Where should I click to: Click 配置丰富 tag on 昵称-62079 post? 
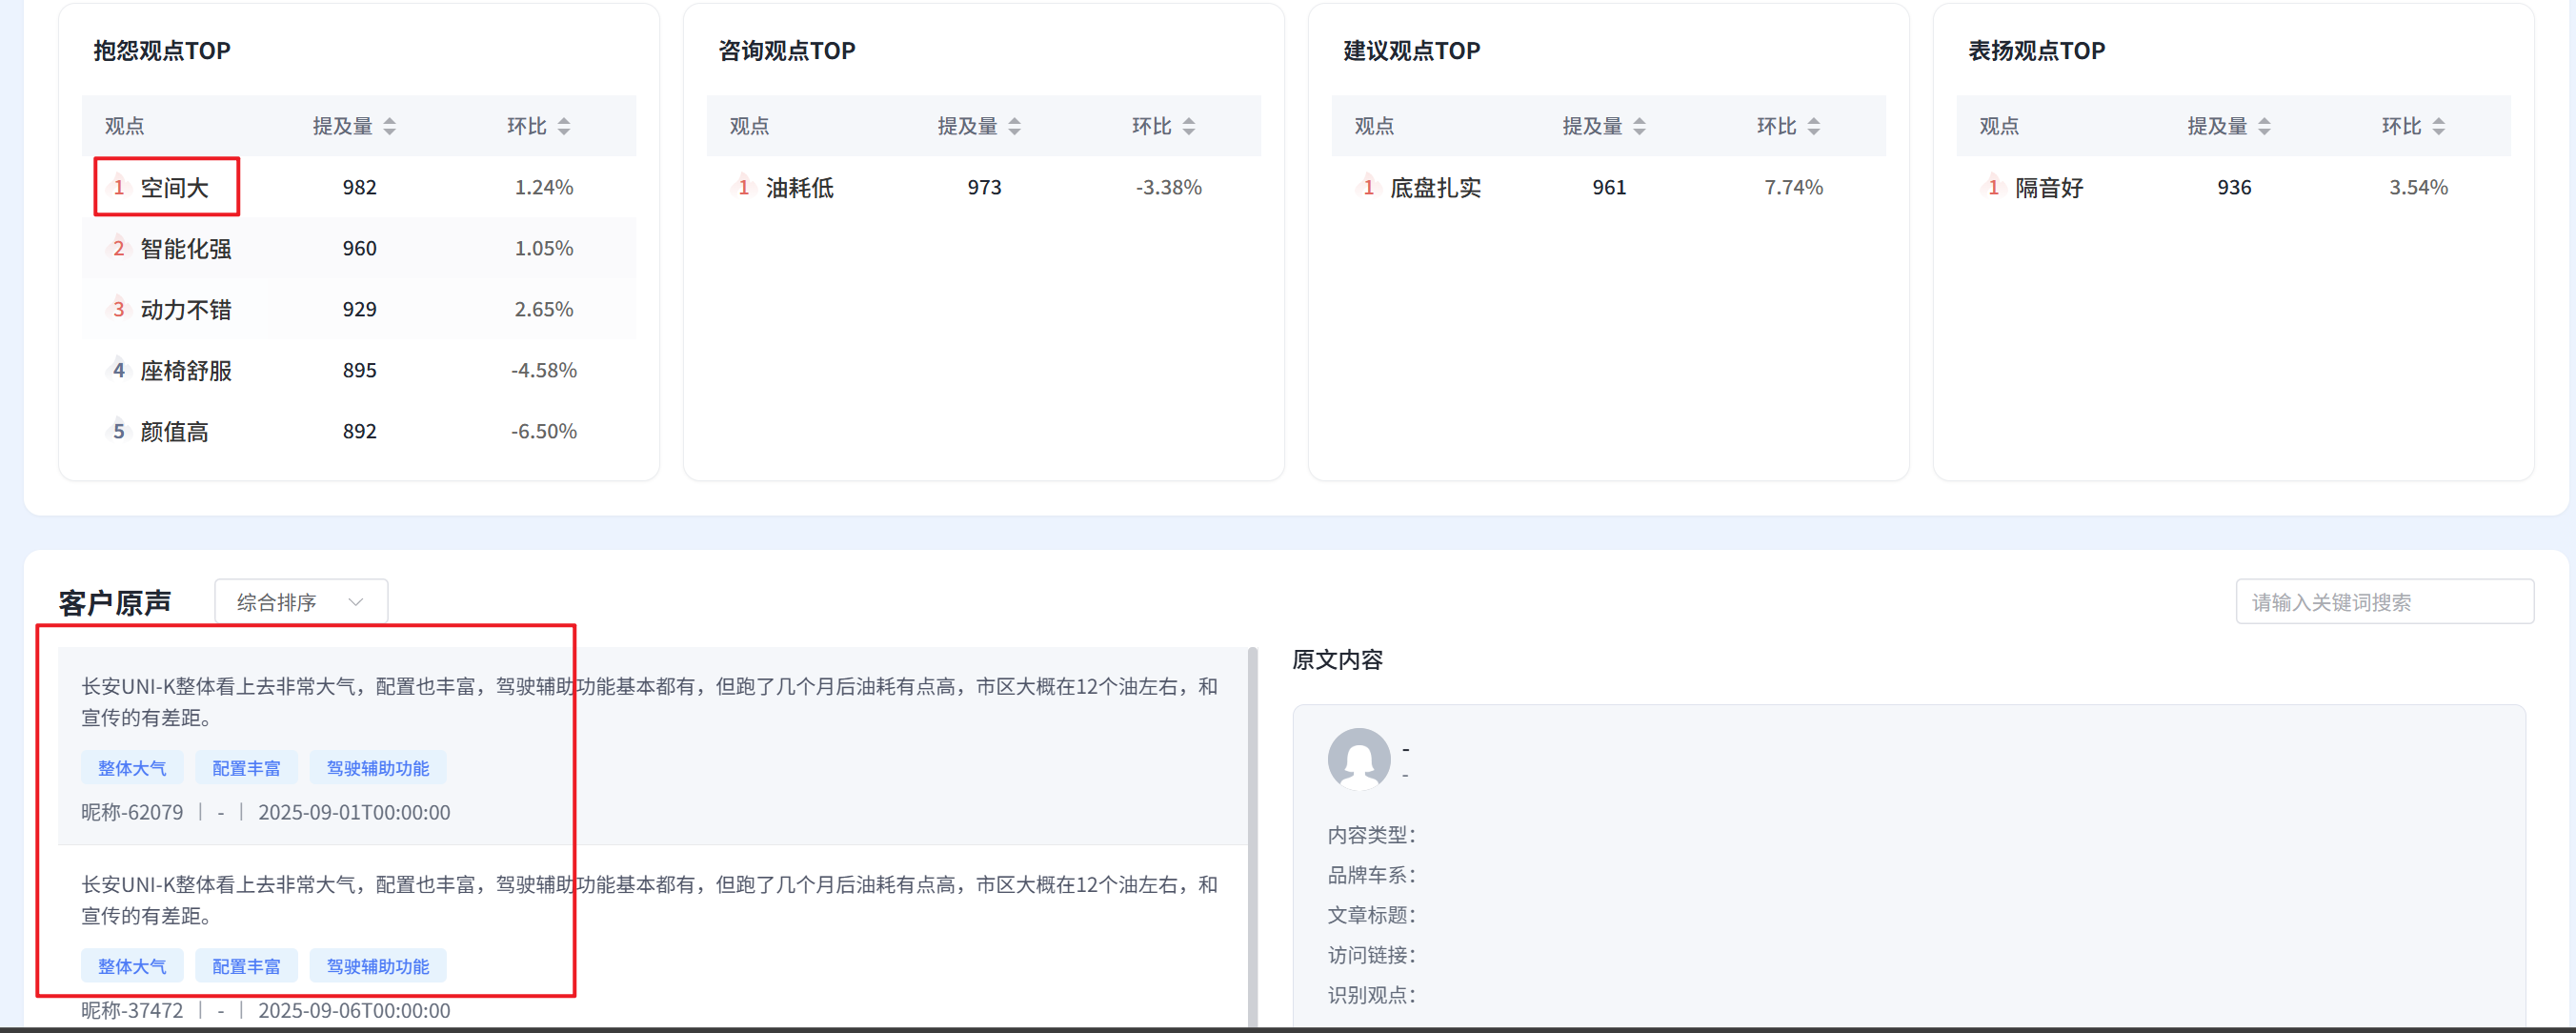(246, 768)
